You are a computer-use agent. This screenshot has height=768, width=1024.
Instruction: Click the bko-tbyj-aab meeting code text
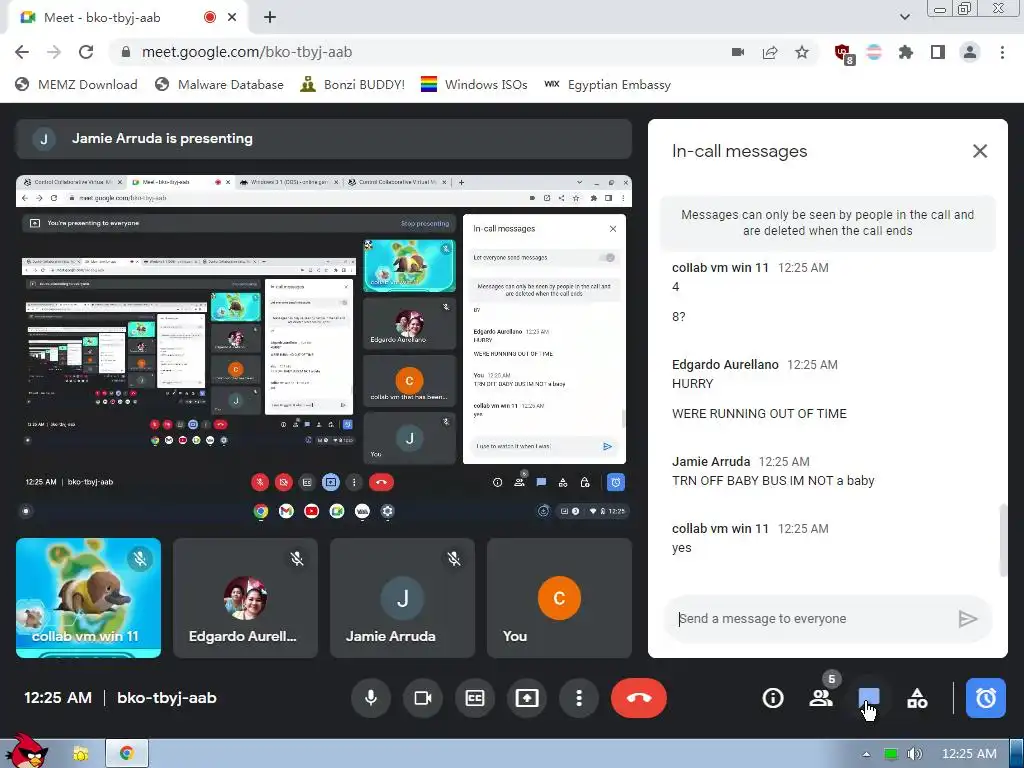point(167,698)
